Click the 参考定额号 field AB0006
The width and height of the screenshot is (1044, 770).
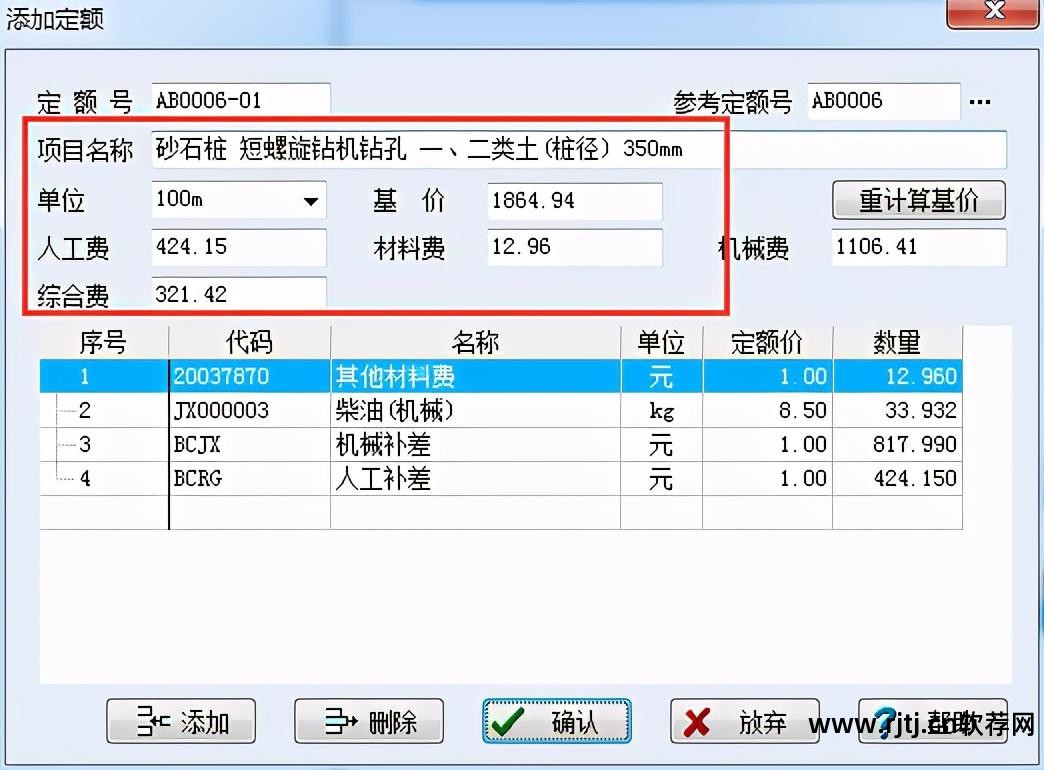884,101
